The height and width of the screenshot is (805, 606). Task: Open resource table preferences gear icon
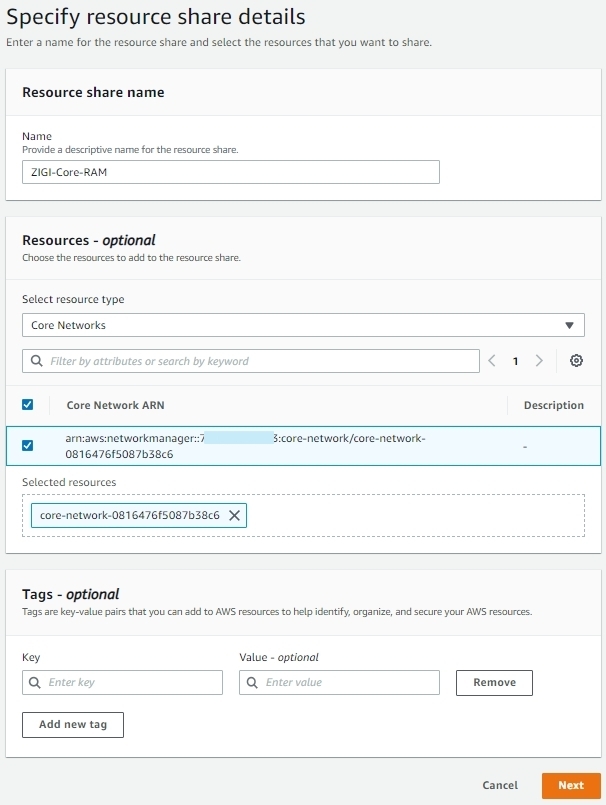click(x=576, y=361)
